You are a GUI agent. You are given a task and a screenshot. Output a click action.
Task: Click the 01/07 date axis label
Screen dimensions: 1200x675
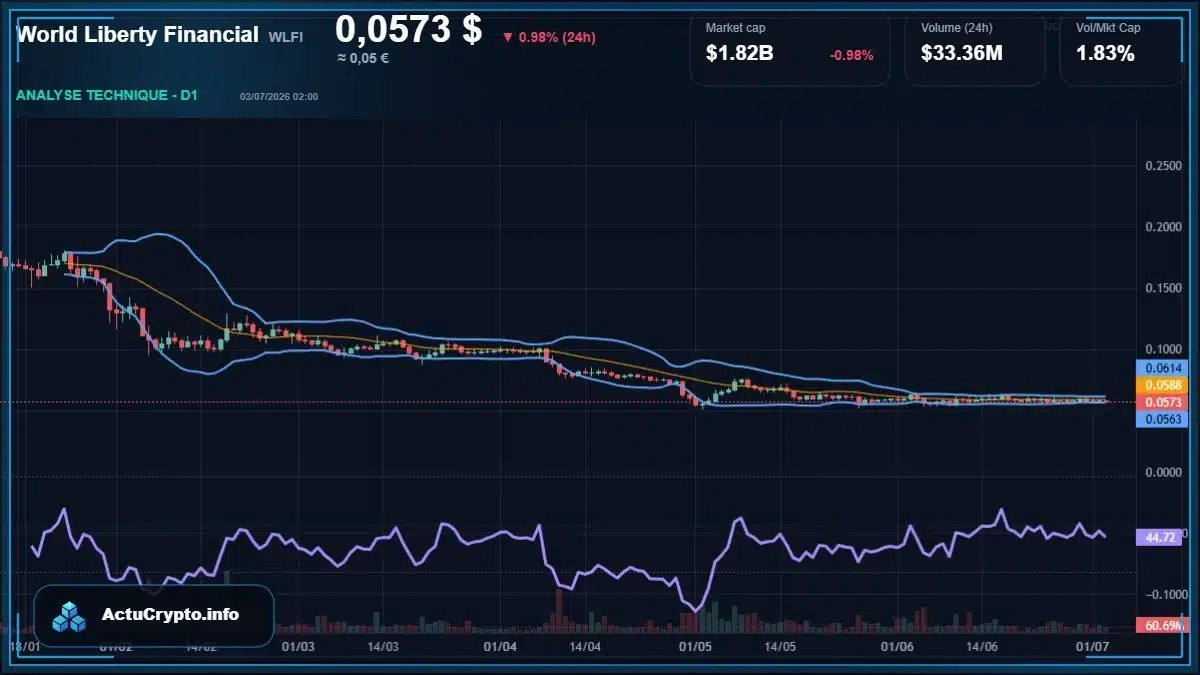pos(1093,647)
